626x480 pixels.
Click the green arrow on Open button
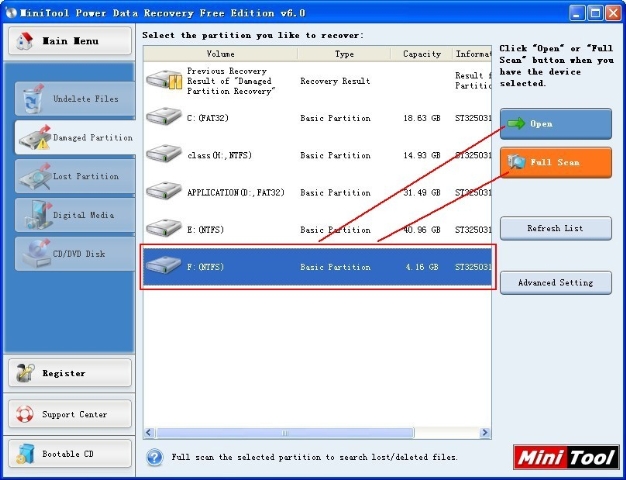click(x=516, y=123)
